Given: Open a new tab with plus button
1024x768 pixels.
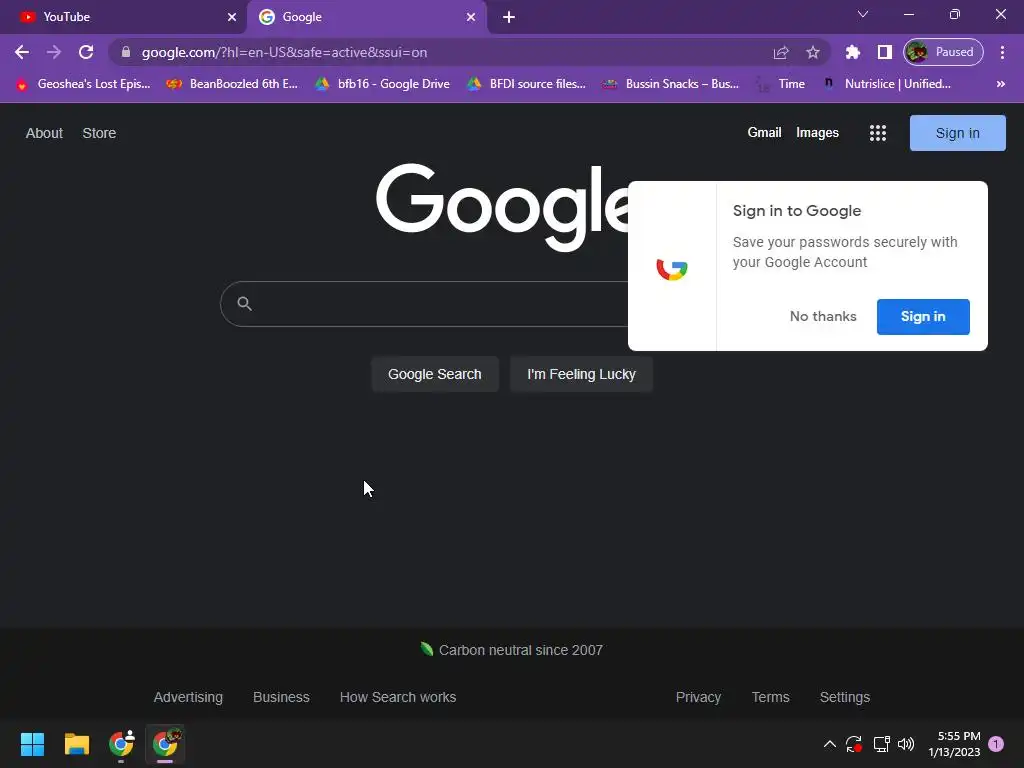Looking at the screenshot, I should tap(509, 17).
